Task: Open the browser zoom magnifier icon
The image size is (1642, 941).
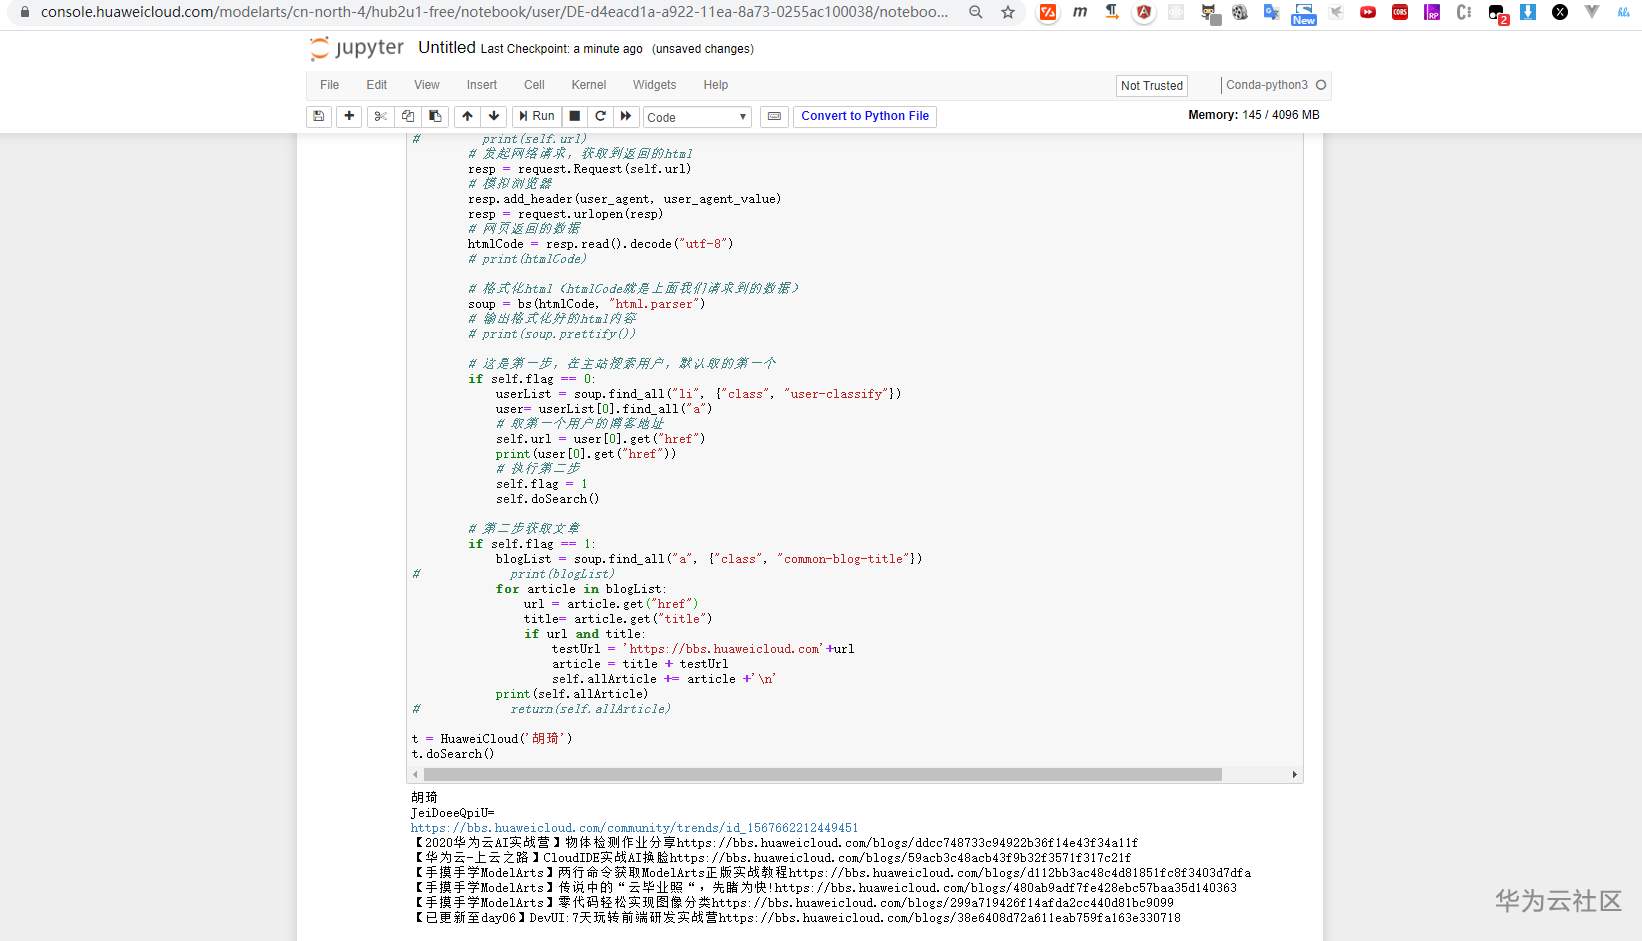Action: pos(976,12)
